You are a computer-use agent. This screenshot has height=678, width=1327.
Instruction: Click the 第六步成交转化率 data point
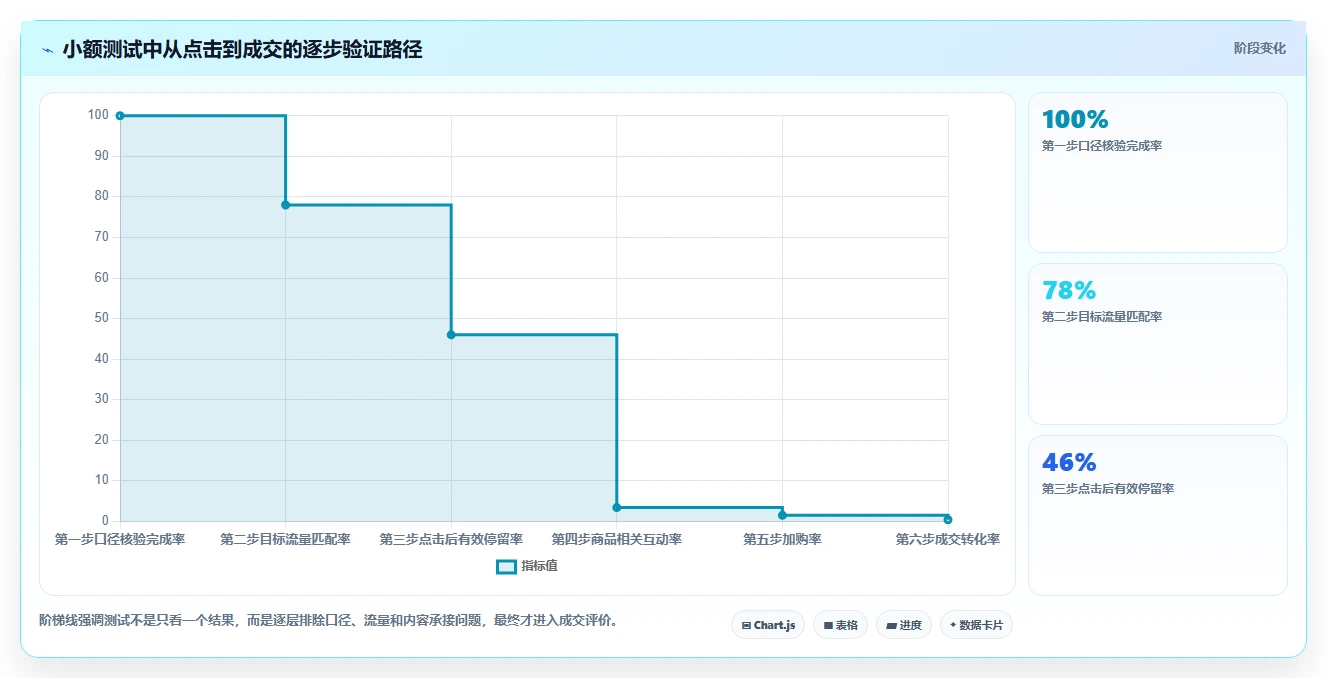tap(948, 519)
